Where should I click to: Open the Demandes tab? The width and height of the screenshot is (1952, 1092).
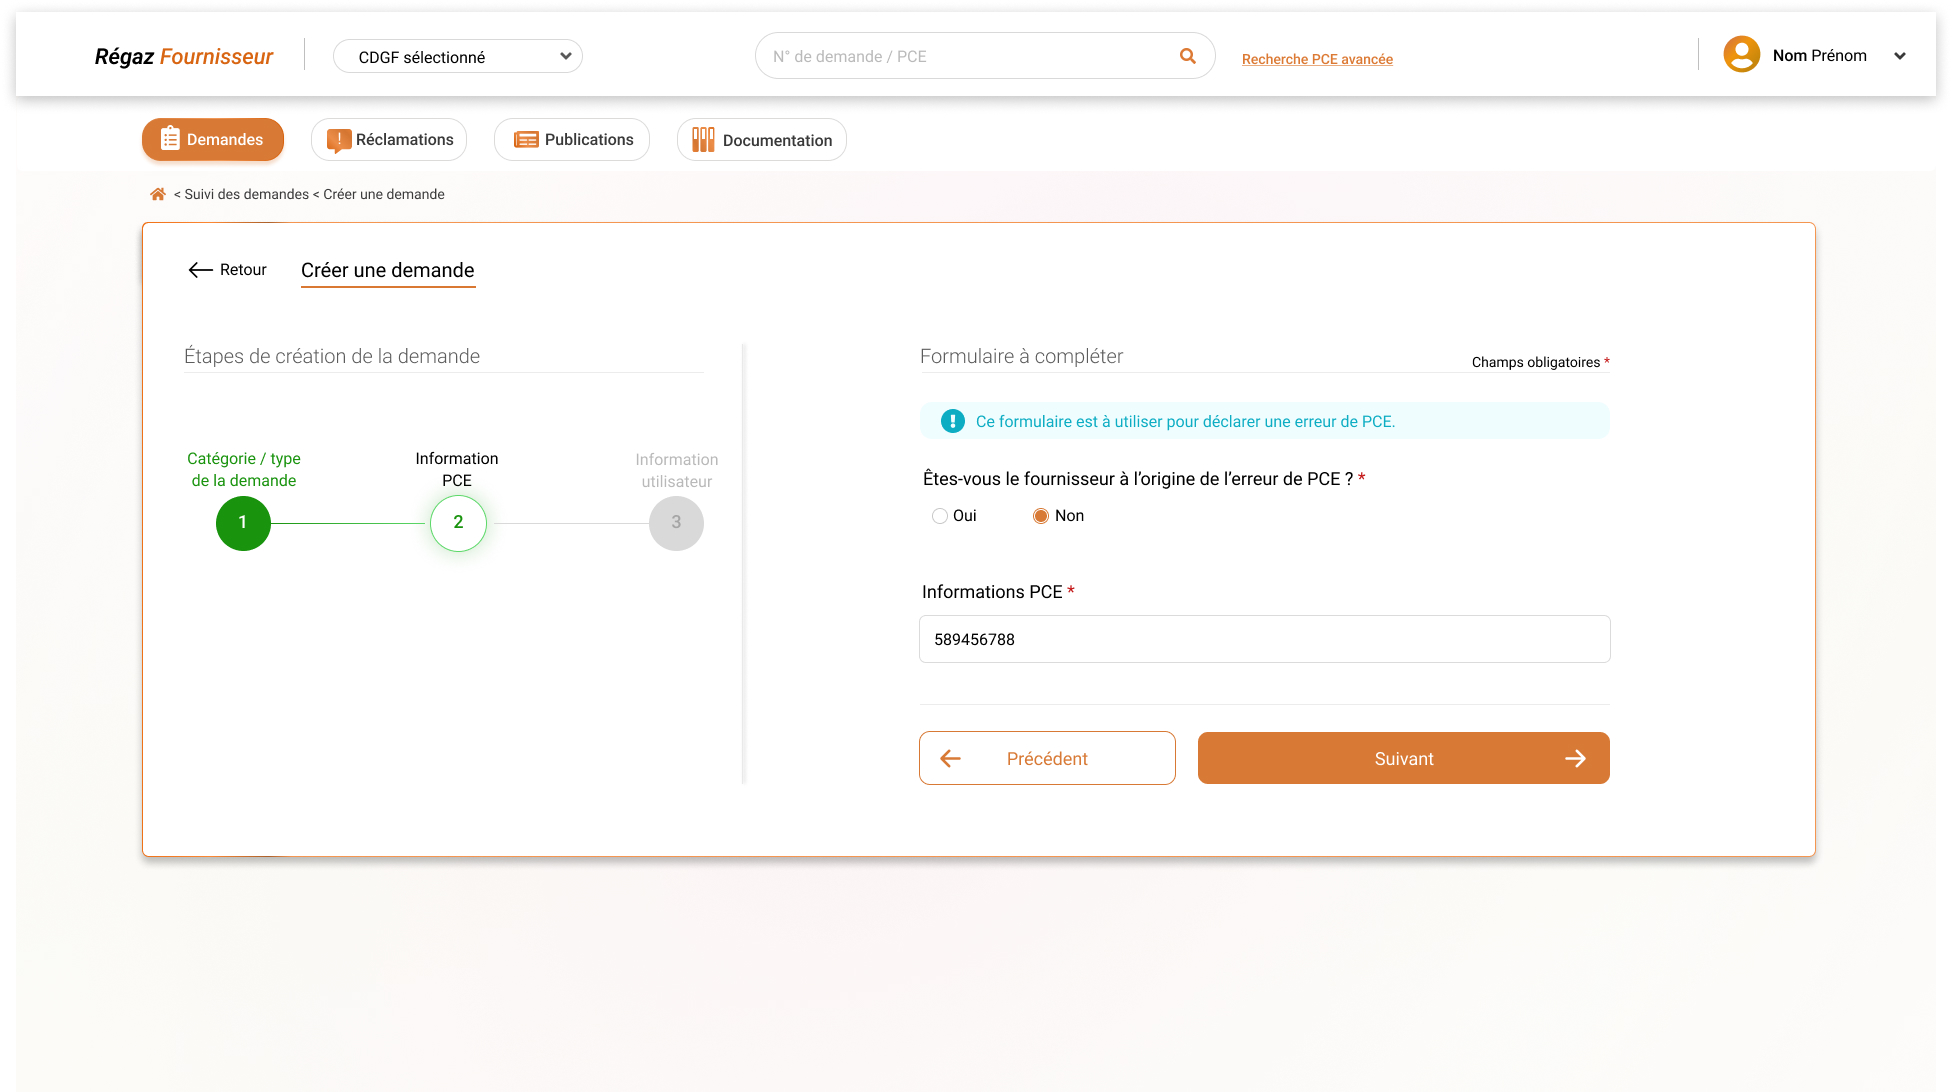[213, 140]
